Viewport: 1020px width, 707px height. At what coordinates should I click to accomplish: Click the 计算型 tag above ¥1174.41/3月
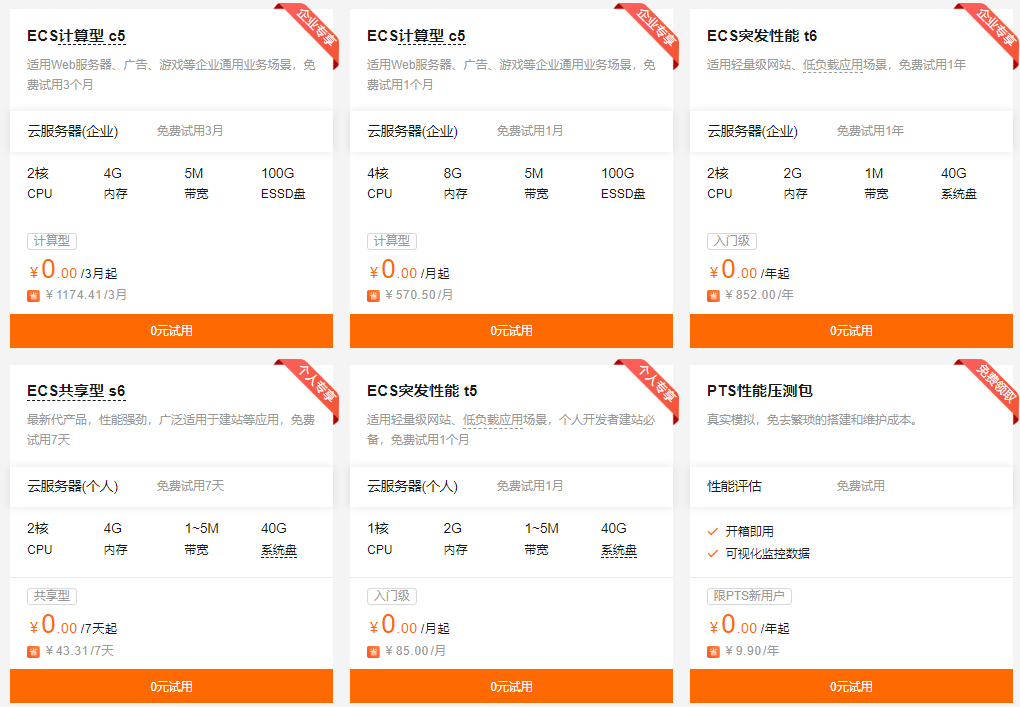(52, 241)
